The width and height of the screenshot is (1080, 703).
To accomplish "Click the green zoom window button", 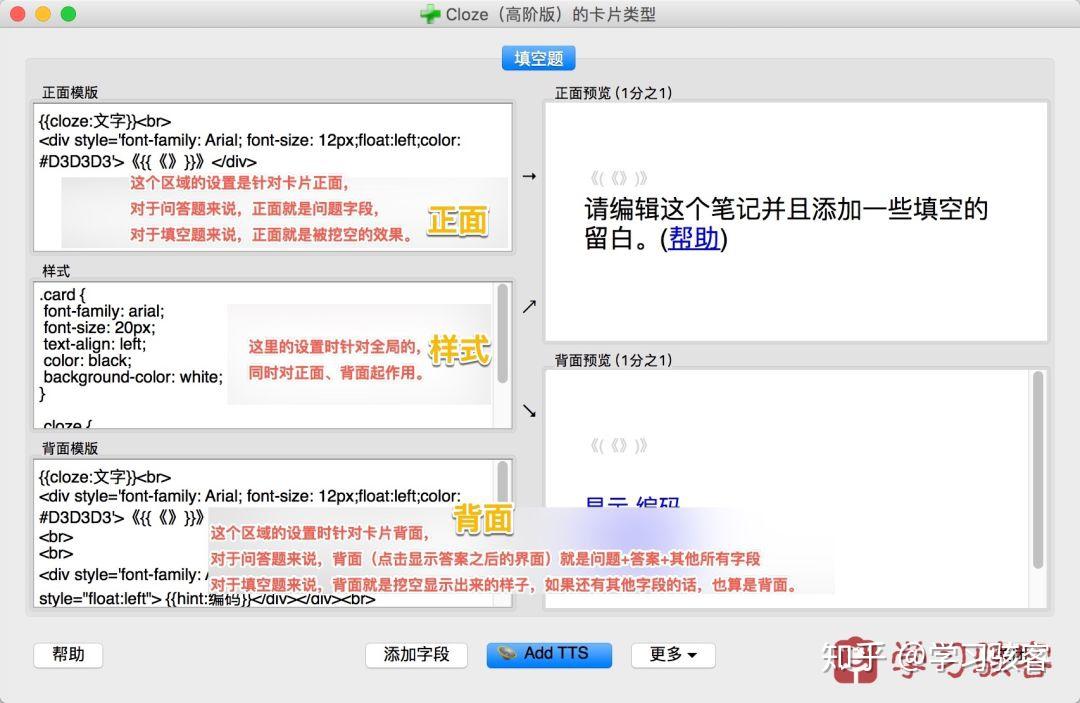I will [68, 14].
